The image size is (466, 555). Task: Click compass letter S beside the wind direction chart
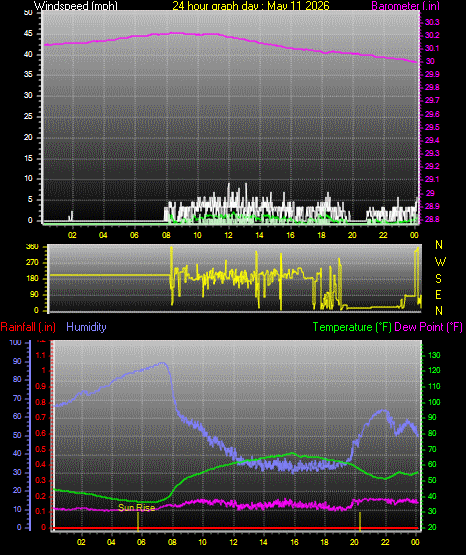click(x=439, y=279)
